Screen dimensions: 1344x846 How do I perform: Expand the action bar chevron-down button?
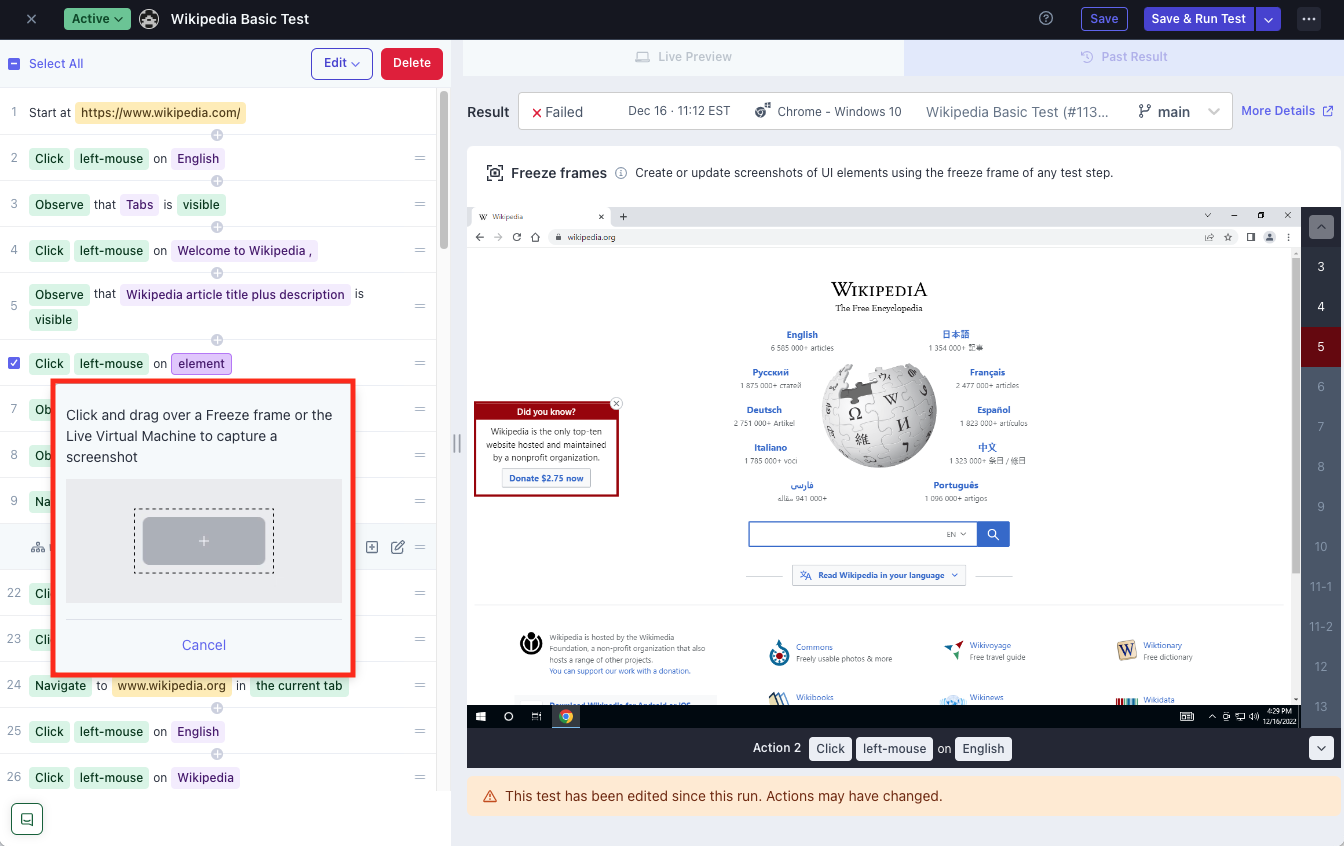(1321, 748)
